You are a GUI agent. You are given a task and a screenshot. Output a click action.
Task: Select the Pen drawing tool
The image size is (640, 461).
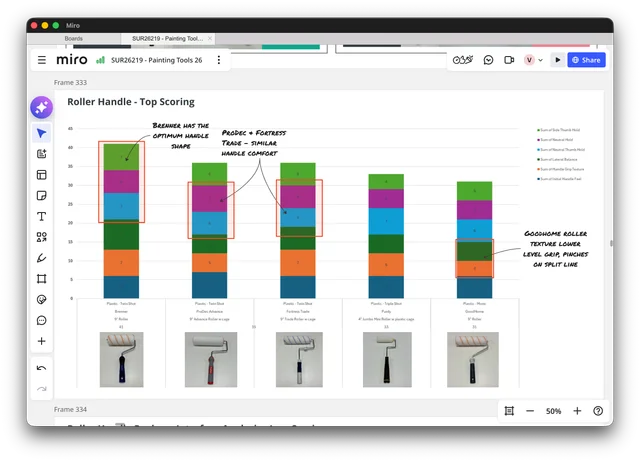click(42, 258)
